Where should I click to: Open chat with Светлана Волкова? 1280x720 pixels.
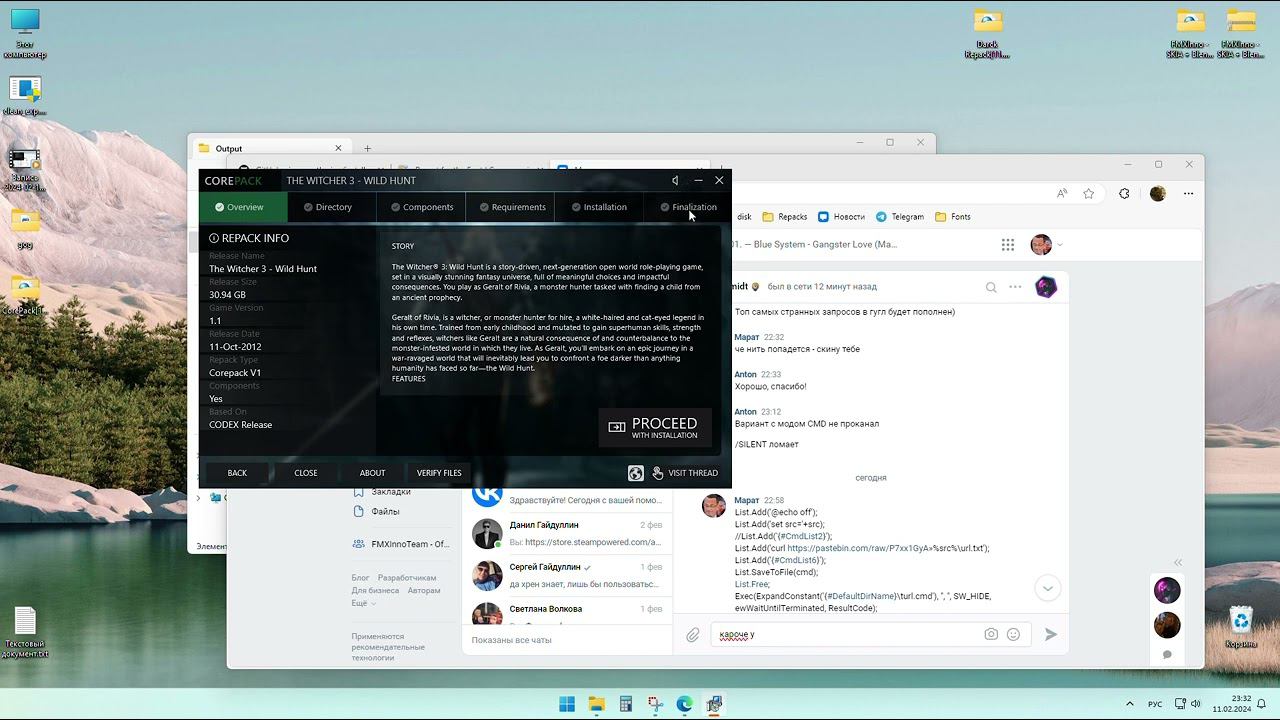click(567, 612)
